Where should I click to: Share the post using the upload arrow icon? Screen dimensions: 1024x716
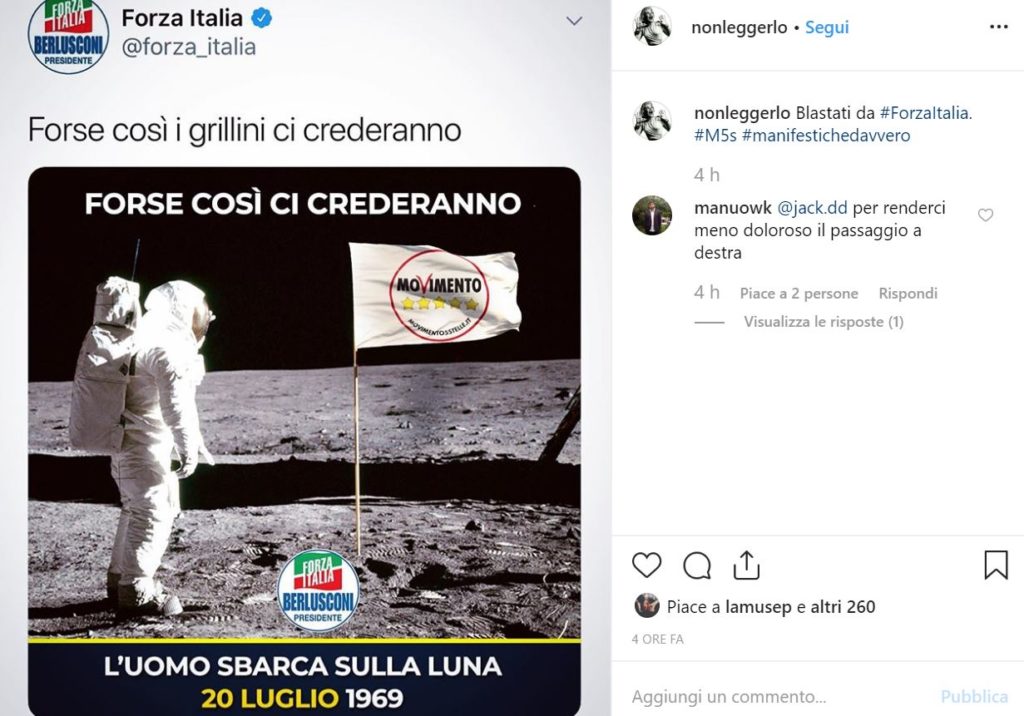(x=746, y=565)
